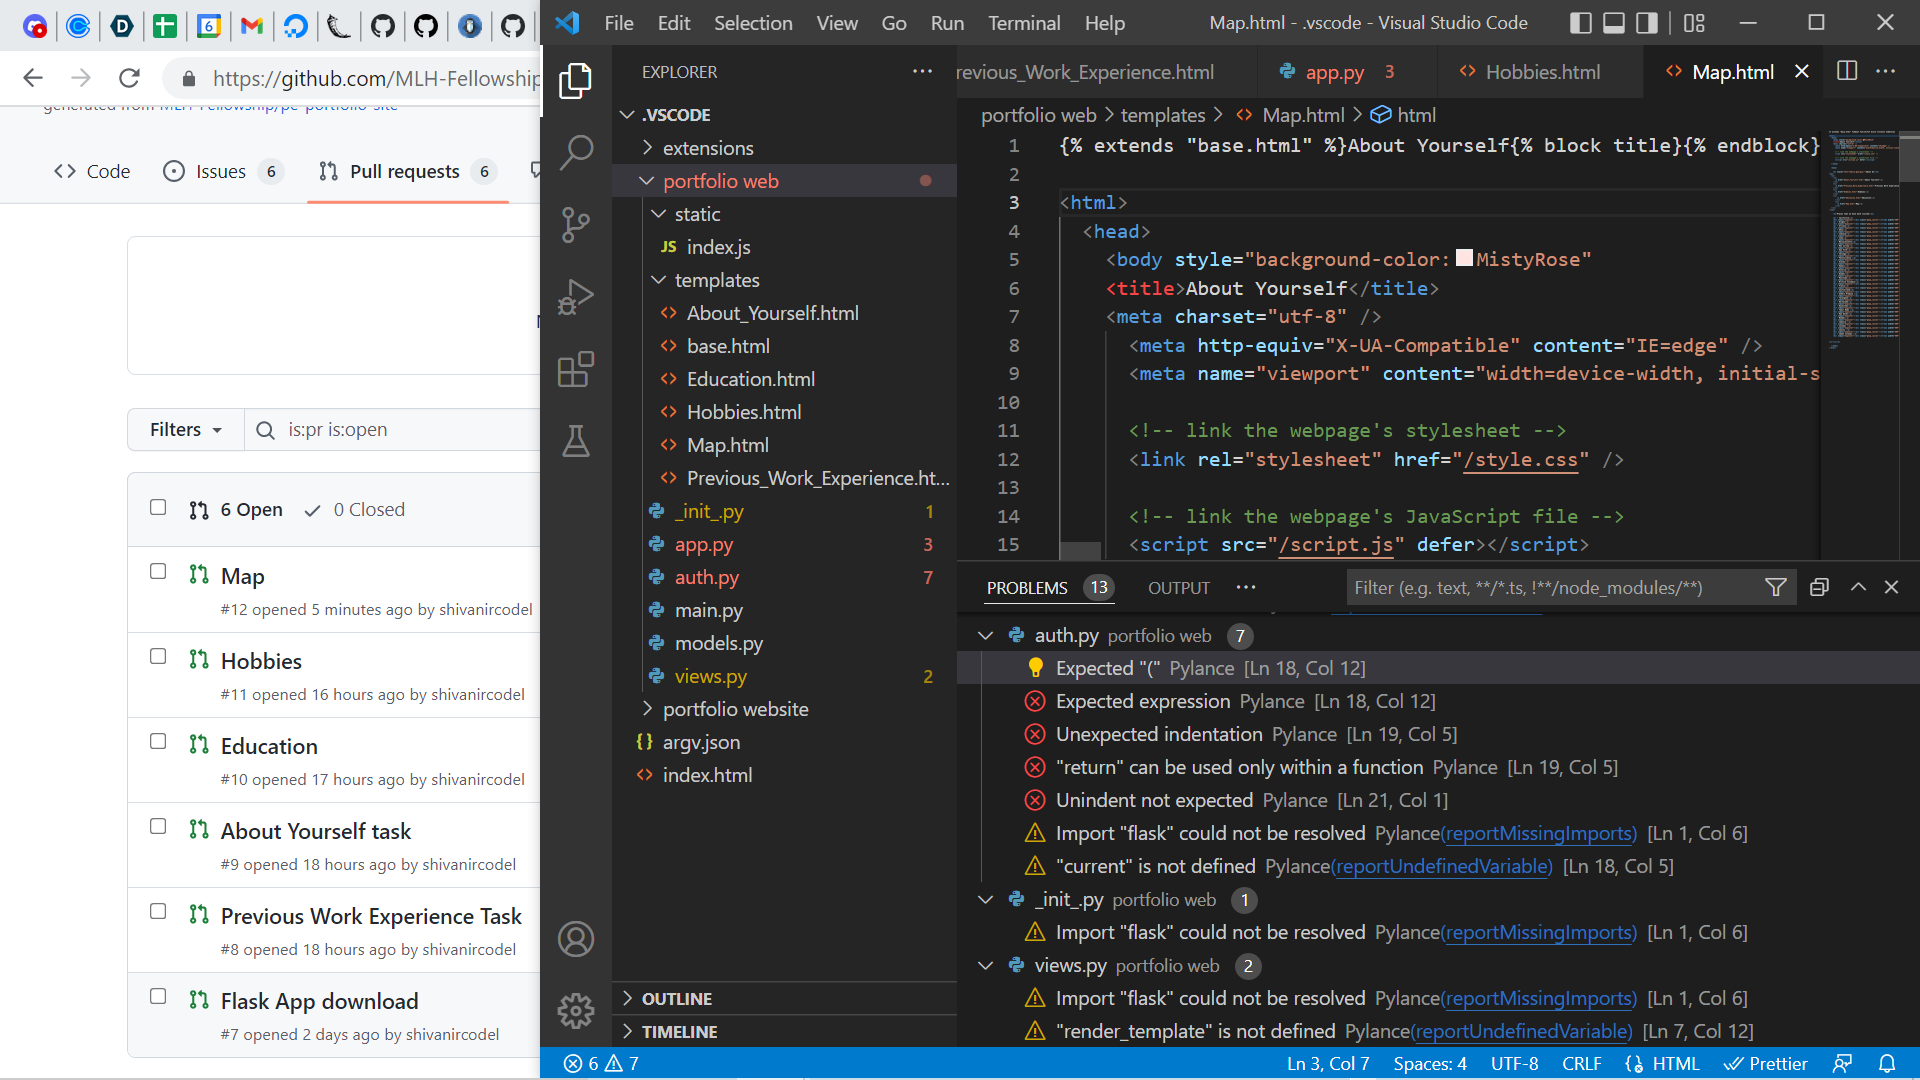Click the Split Editor Right icon
This screenshot has width=1920, height=1080.
pyautogui.click(x=1847, y=71)
